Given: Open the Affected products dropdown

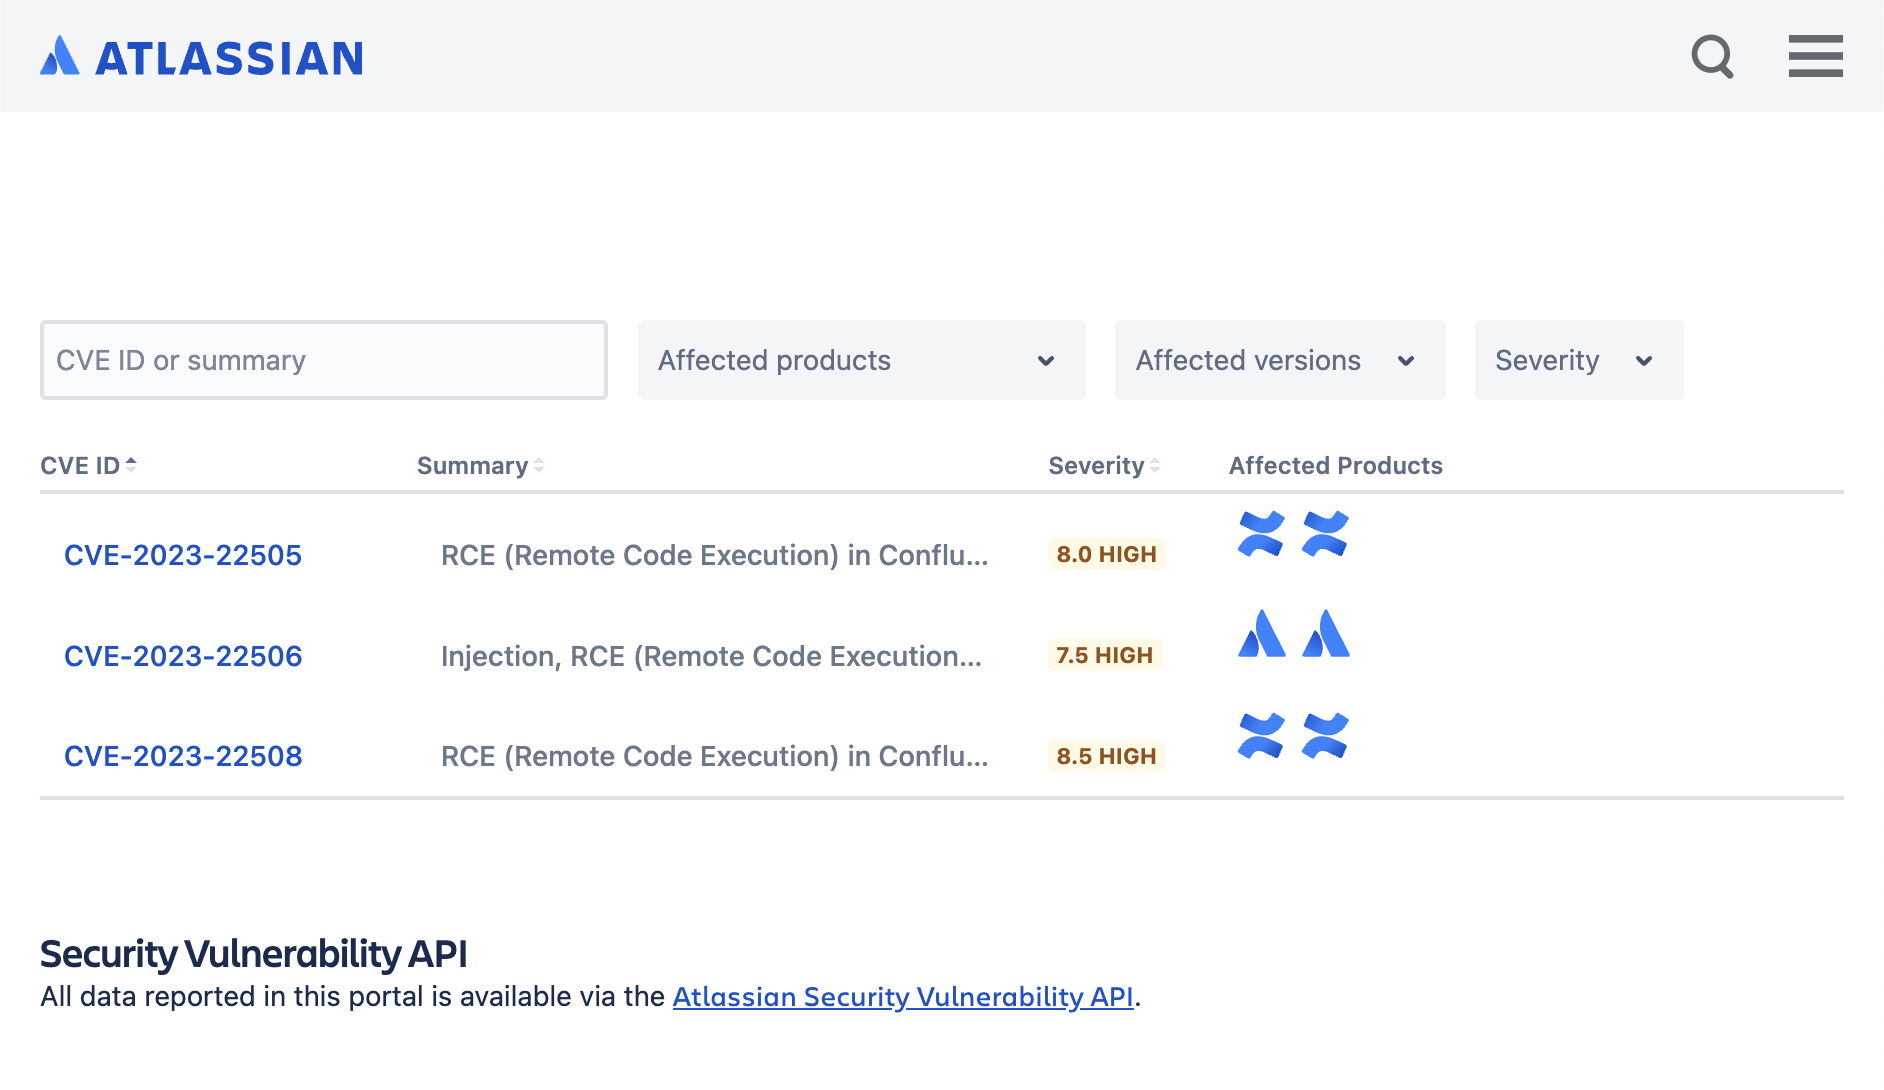Looking at the screenshot, I should pos(861,360).
